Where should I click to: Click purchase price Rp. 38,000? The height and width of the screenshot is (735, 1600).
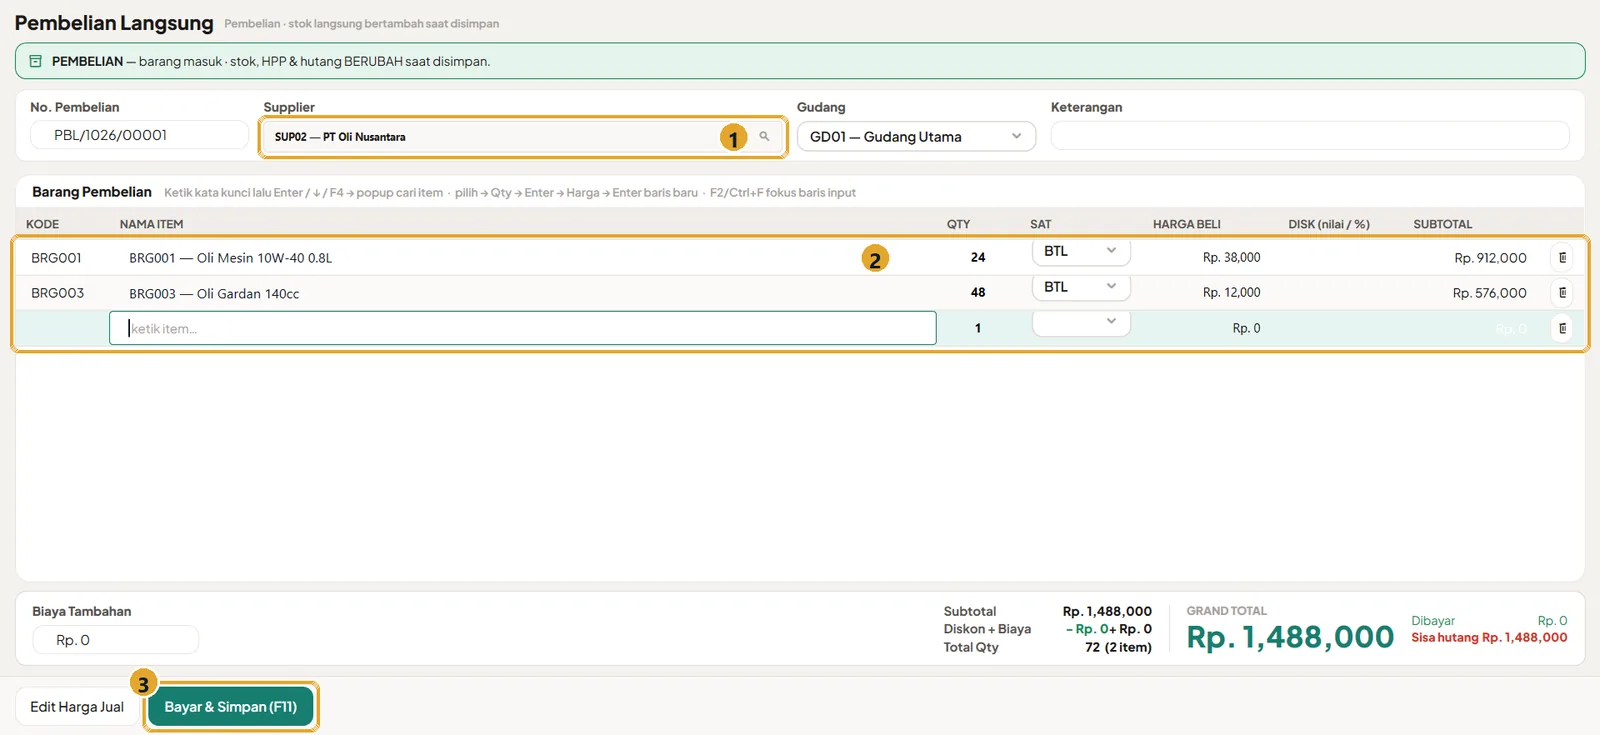(x=1231, y=258)
